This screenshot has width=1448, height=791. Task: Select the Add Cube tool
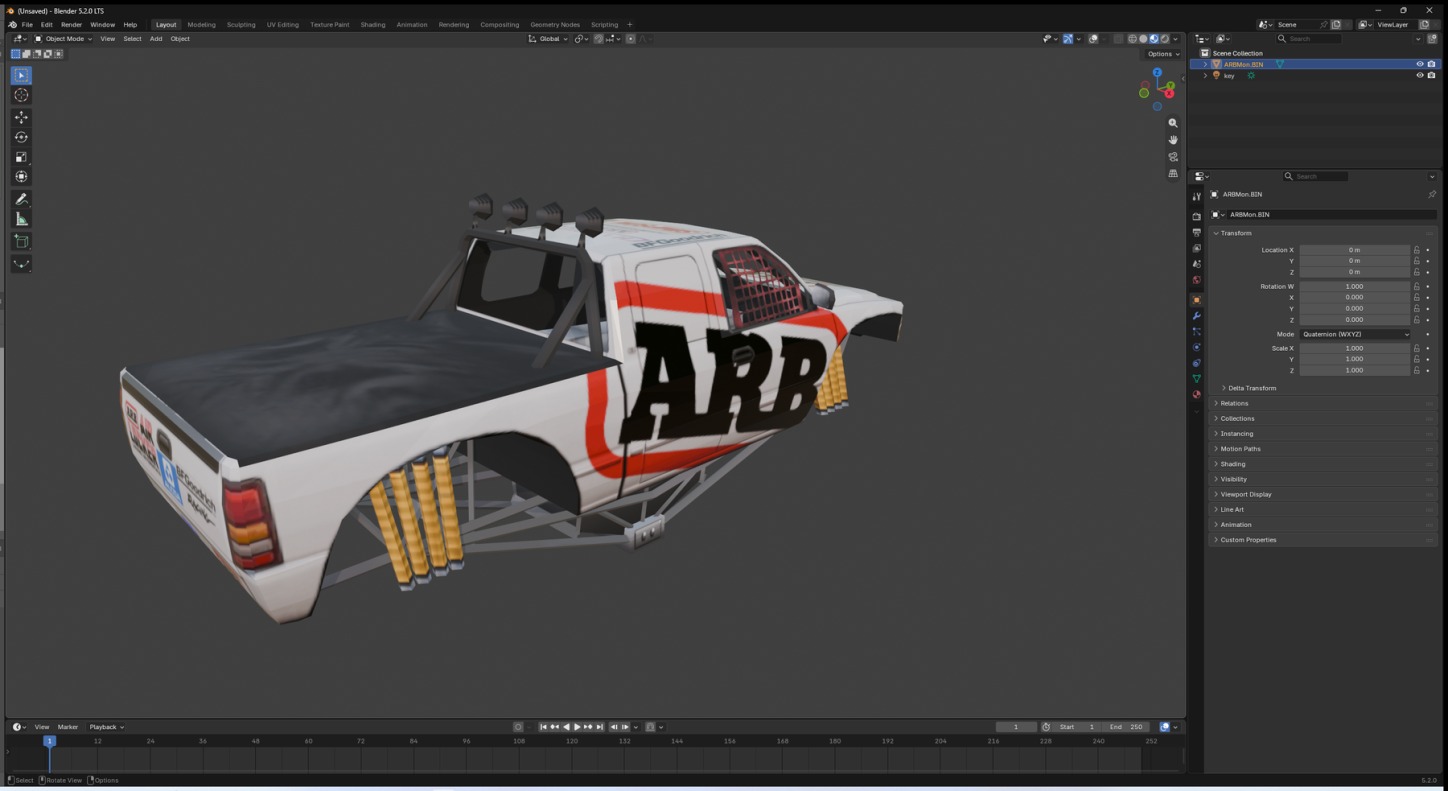21,241
